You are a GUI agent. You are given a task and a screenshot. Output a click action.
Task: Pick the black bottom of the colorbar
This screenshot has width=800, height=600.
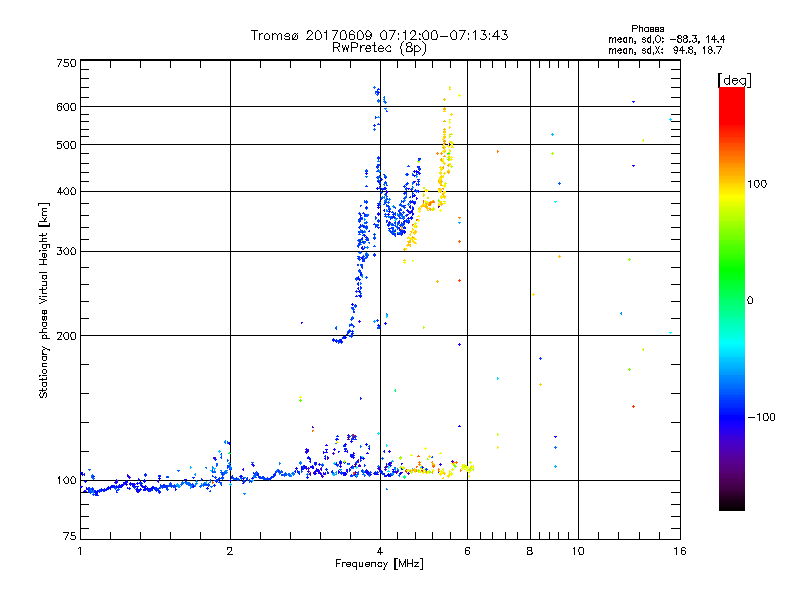(x=731, y=505)
